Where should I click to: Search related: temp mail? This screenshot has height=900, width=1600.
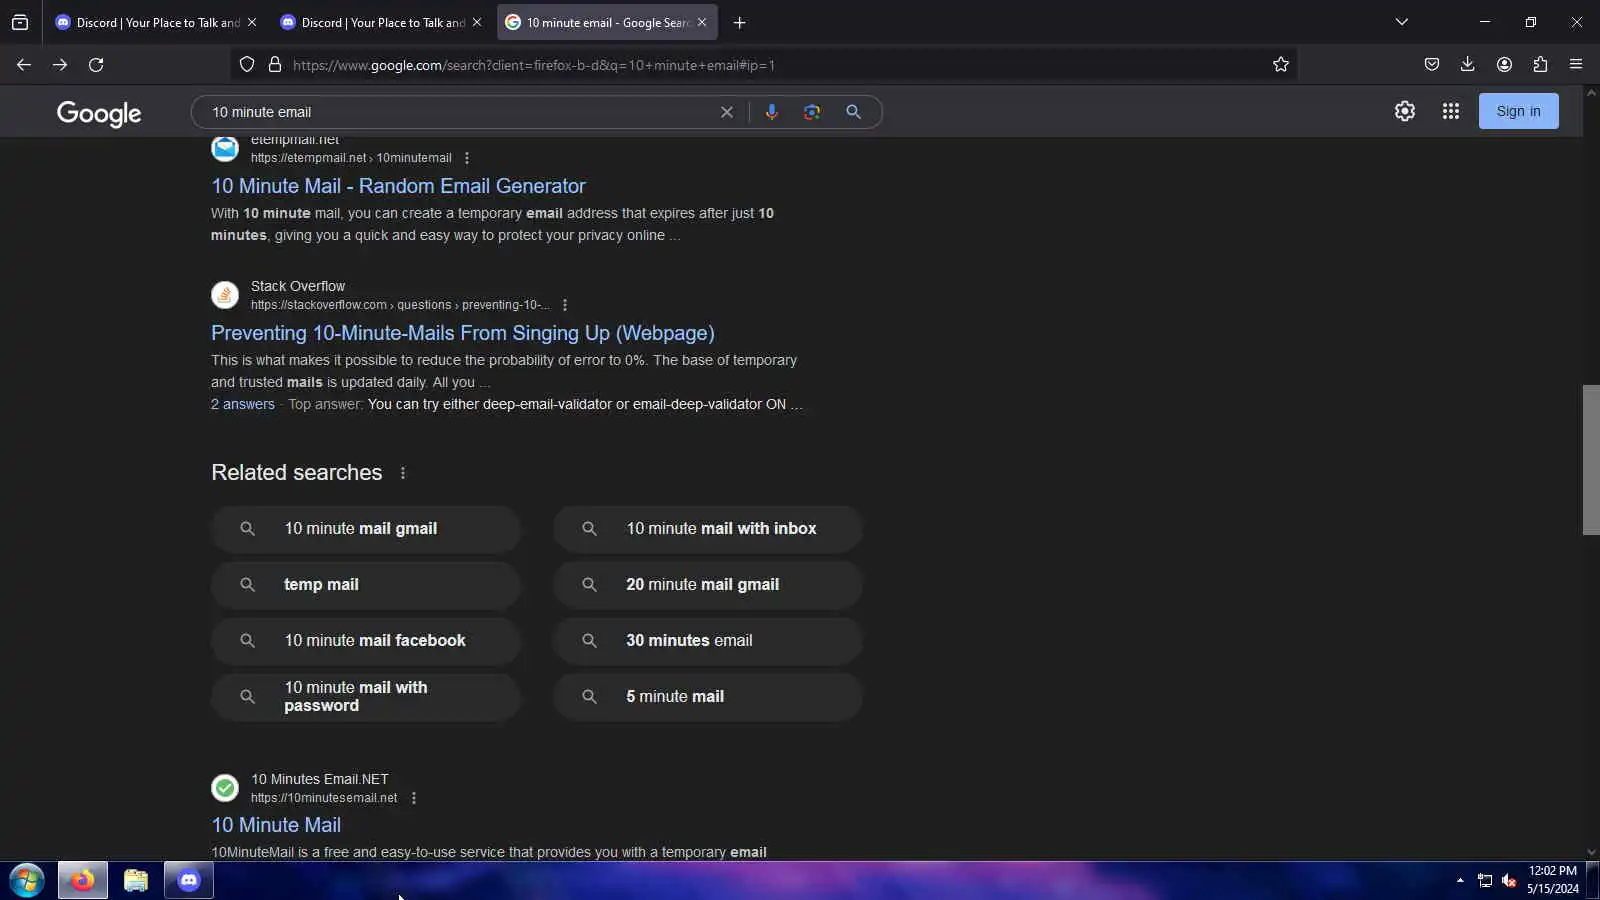(366, 585)
